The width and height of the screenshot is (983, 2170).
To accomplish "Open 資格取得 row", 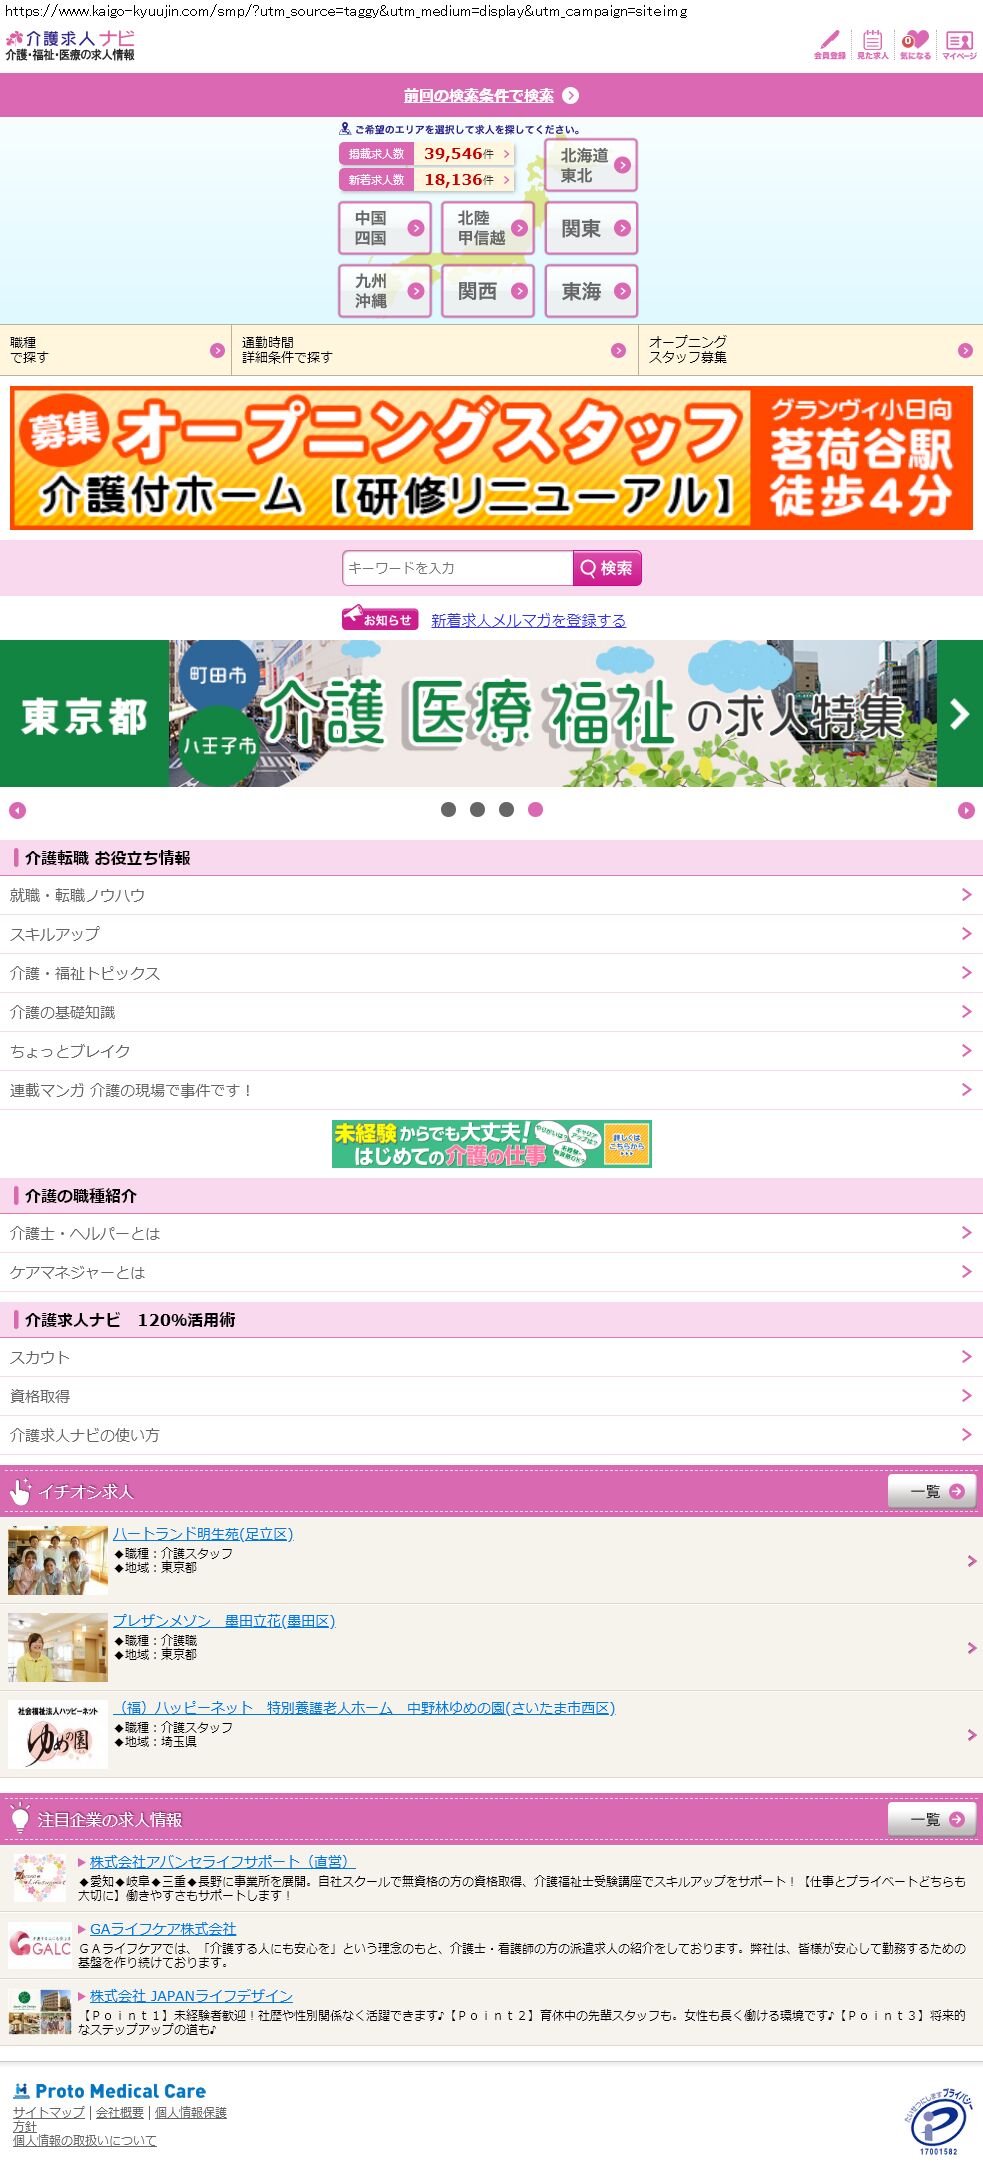I will pyautogui.click(x=491, y=1396).
